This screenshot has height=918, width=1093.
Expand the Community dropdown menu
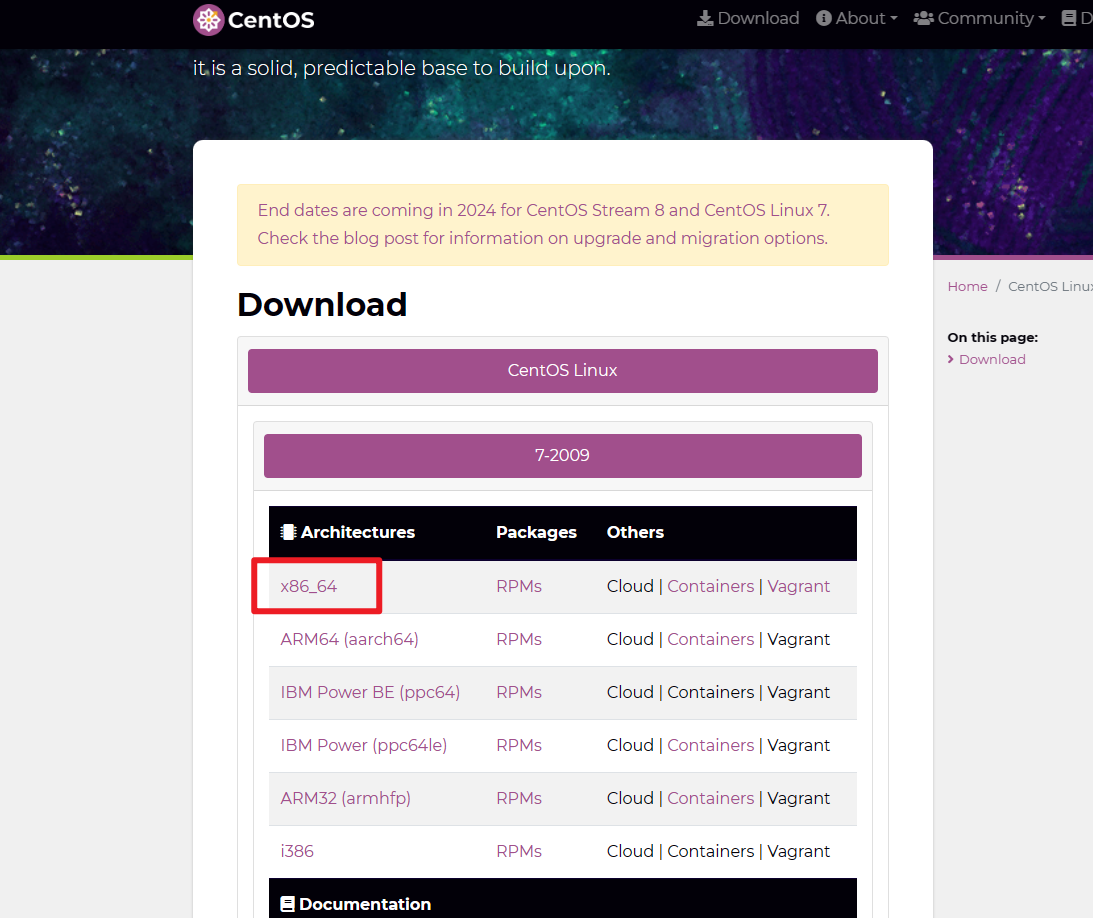coord(979,18)
